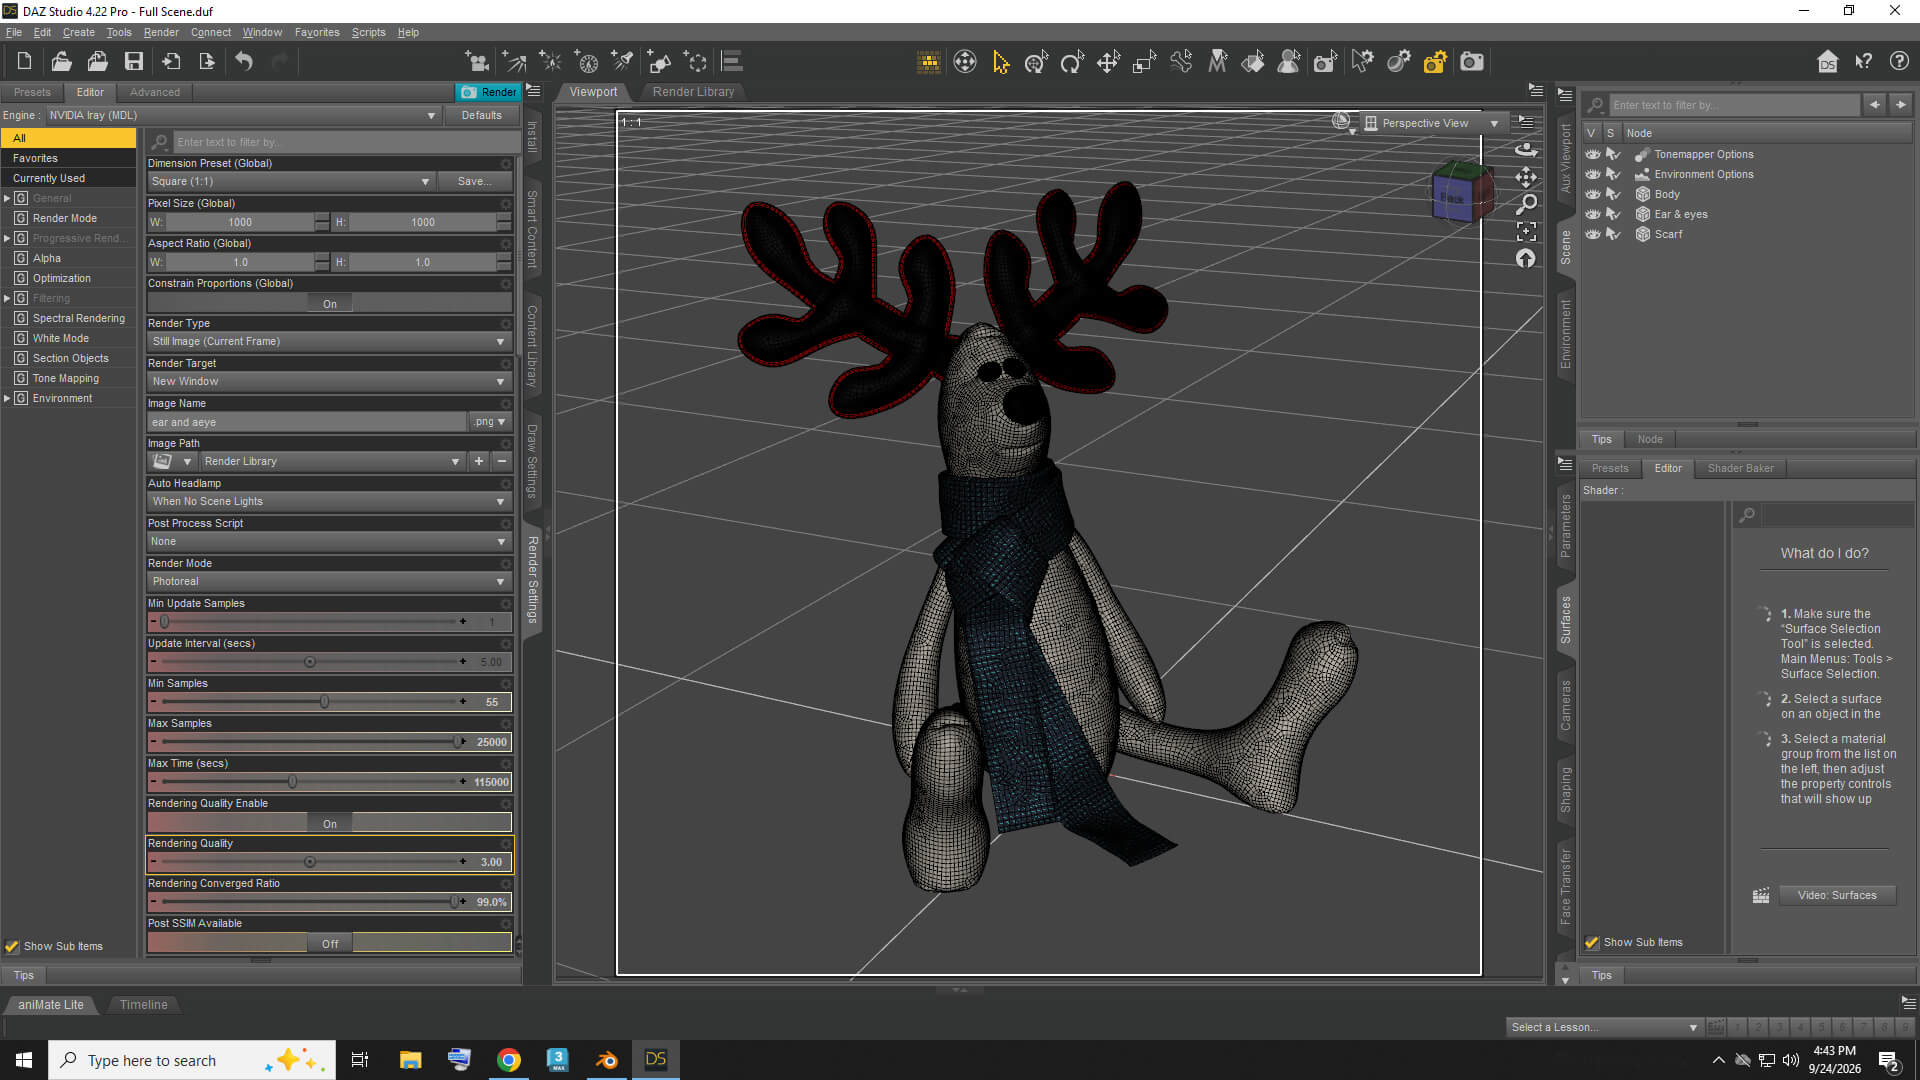Screen dimensions: 1920x1080
Task: Switch to the Timeline tab
Action: (143, 1004)
